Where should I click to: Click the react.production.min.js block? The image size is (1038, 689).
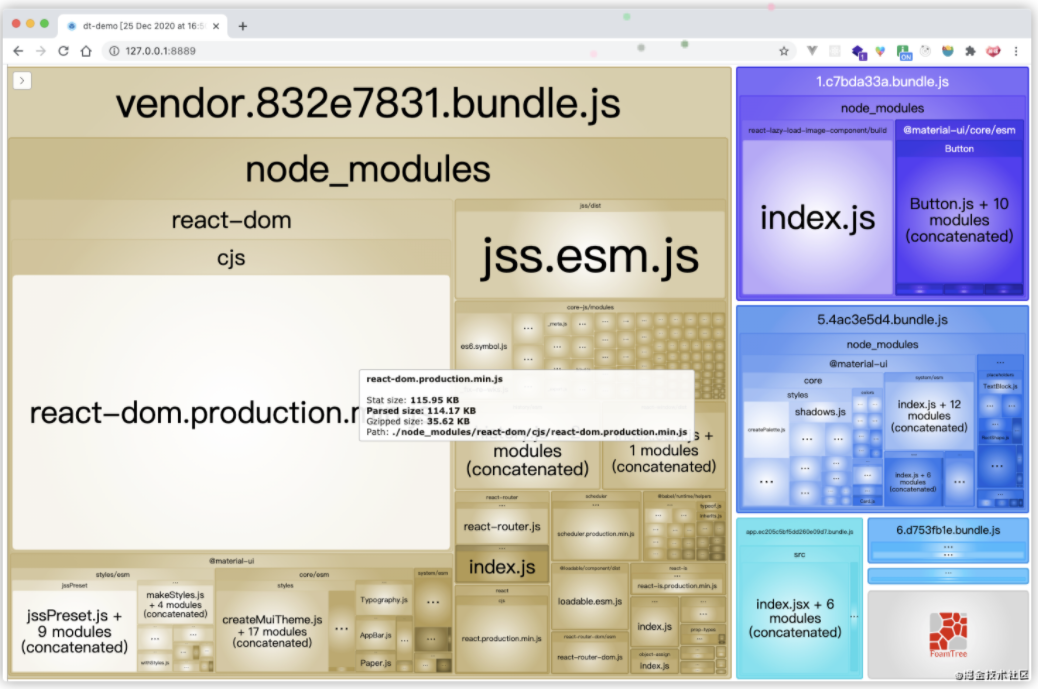[501, 639]
